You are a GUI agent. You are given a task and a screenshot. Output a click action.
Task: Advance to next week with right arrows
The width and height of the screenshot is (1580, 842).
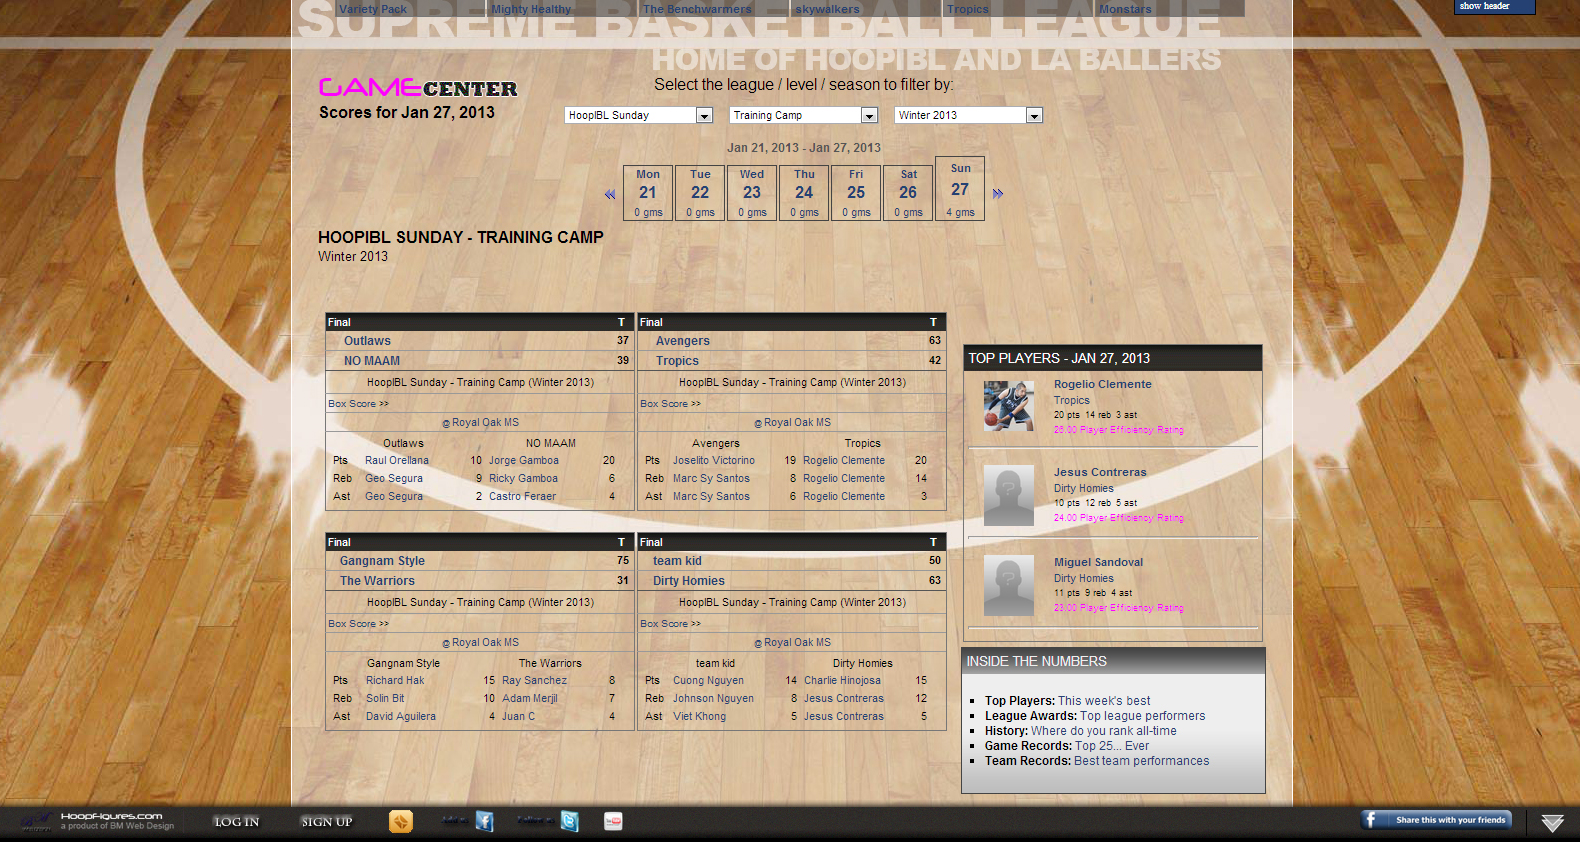click(x=997, y=194)
